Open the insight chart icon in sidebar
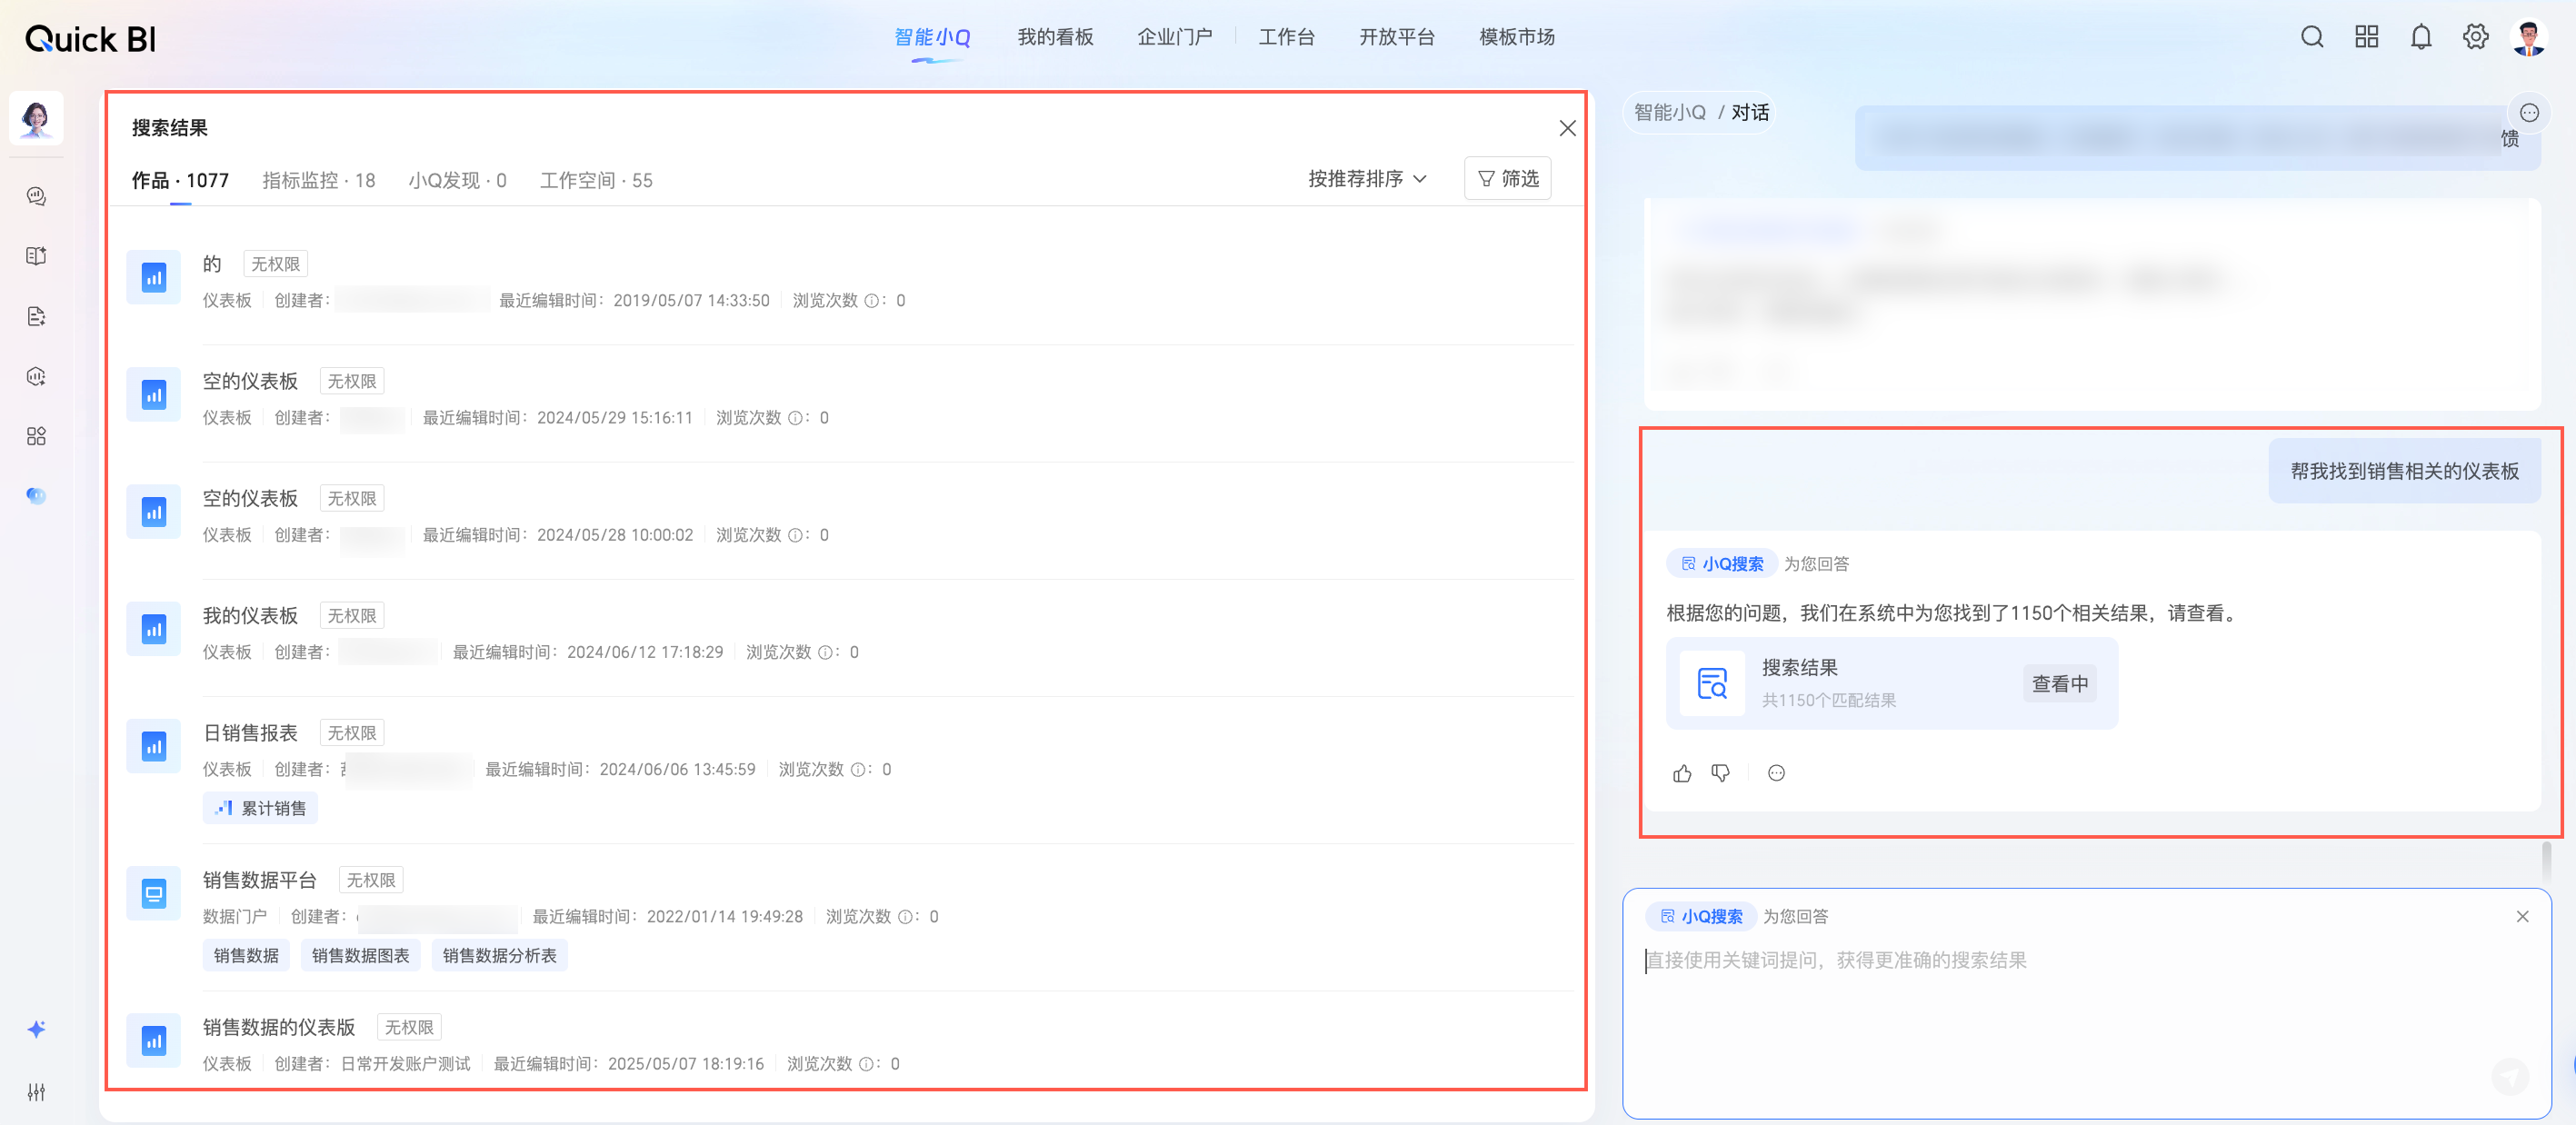 tap(37, 376)
